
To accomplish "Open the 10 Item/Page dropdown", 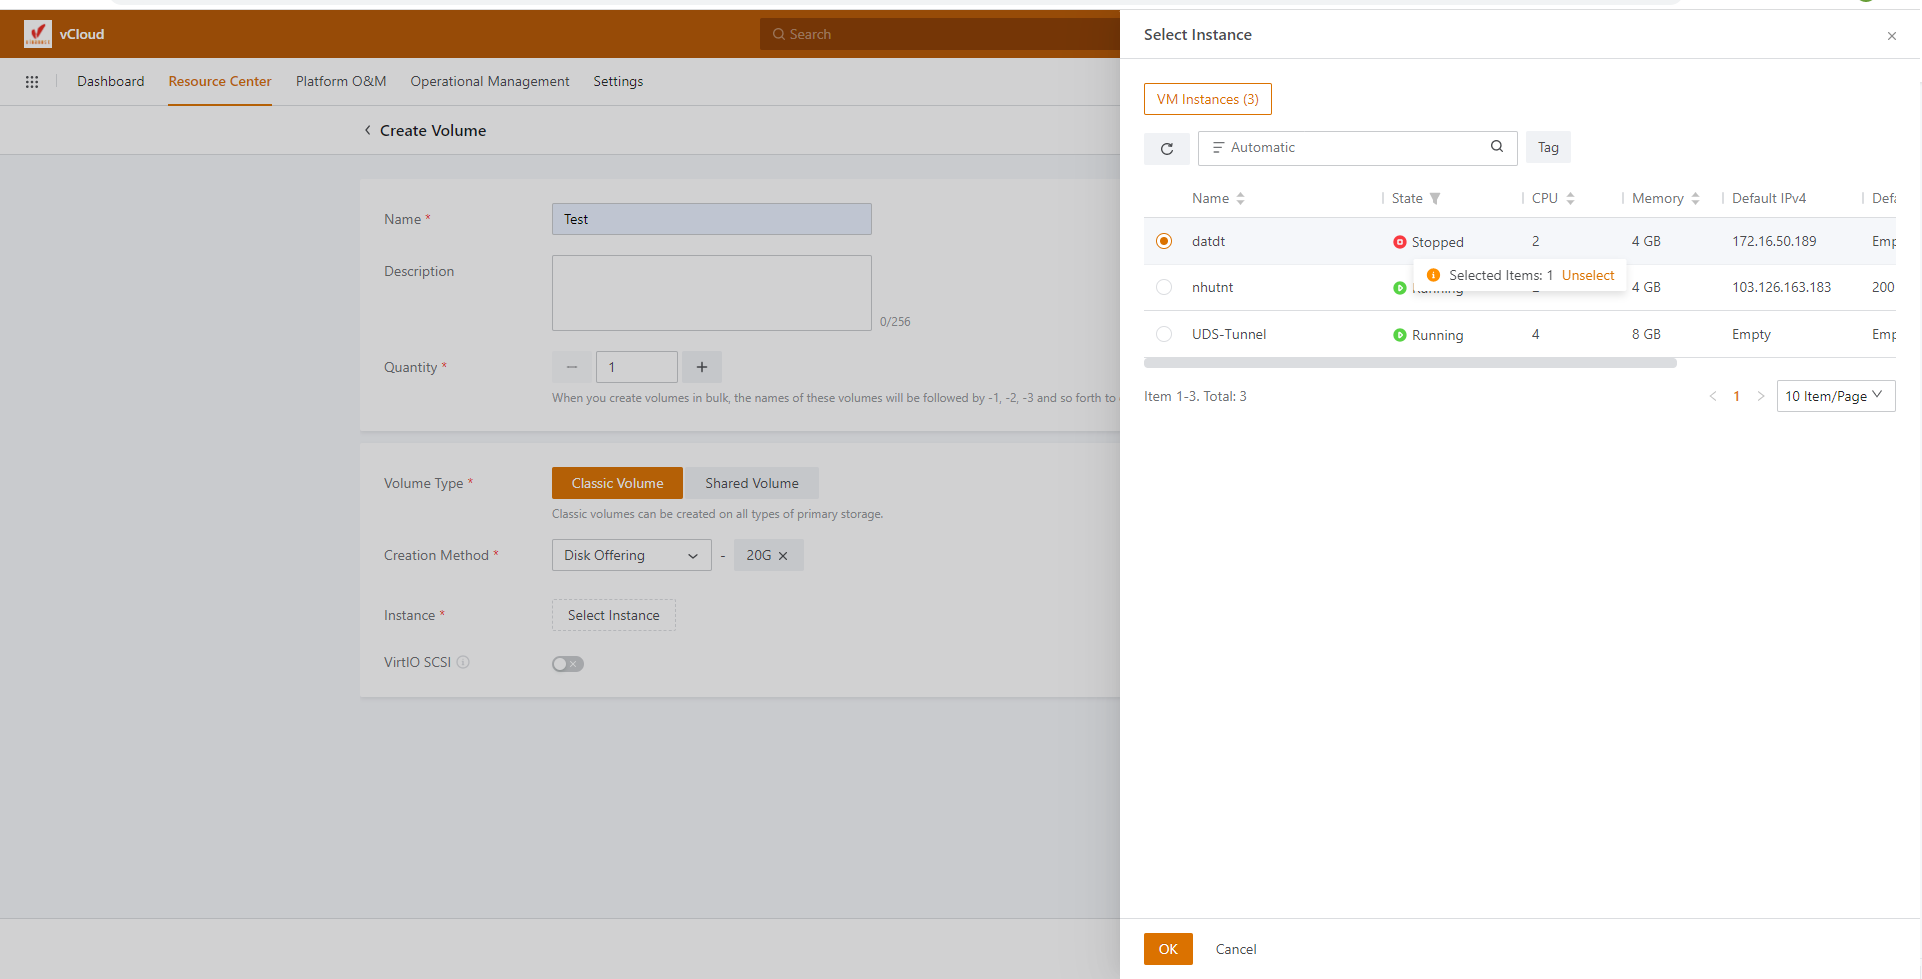I will [1835, 396].
